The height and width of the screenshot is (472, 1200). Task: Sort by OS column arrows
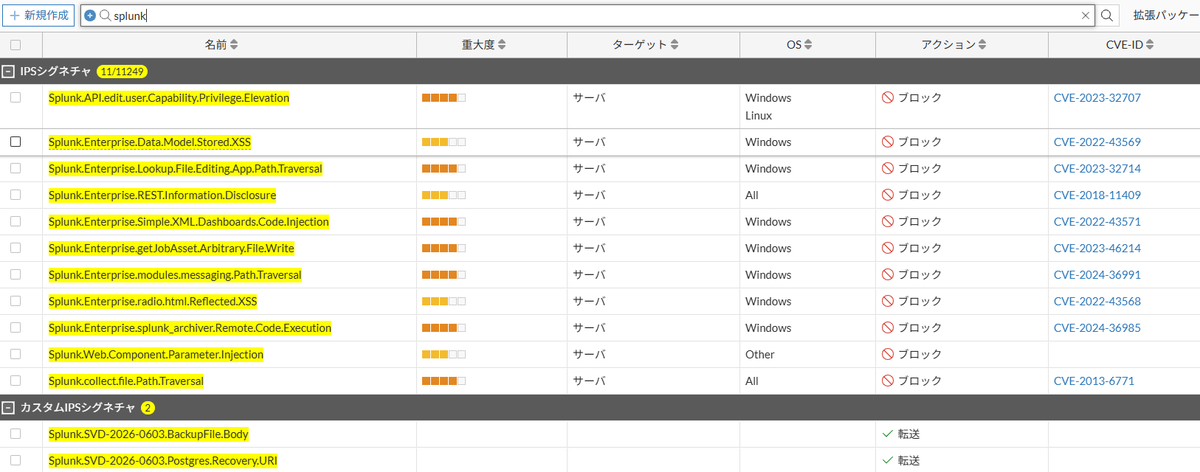[807, 45]
